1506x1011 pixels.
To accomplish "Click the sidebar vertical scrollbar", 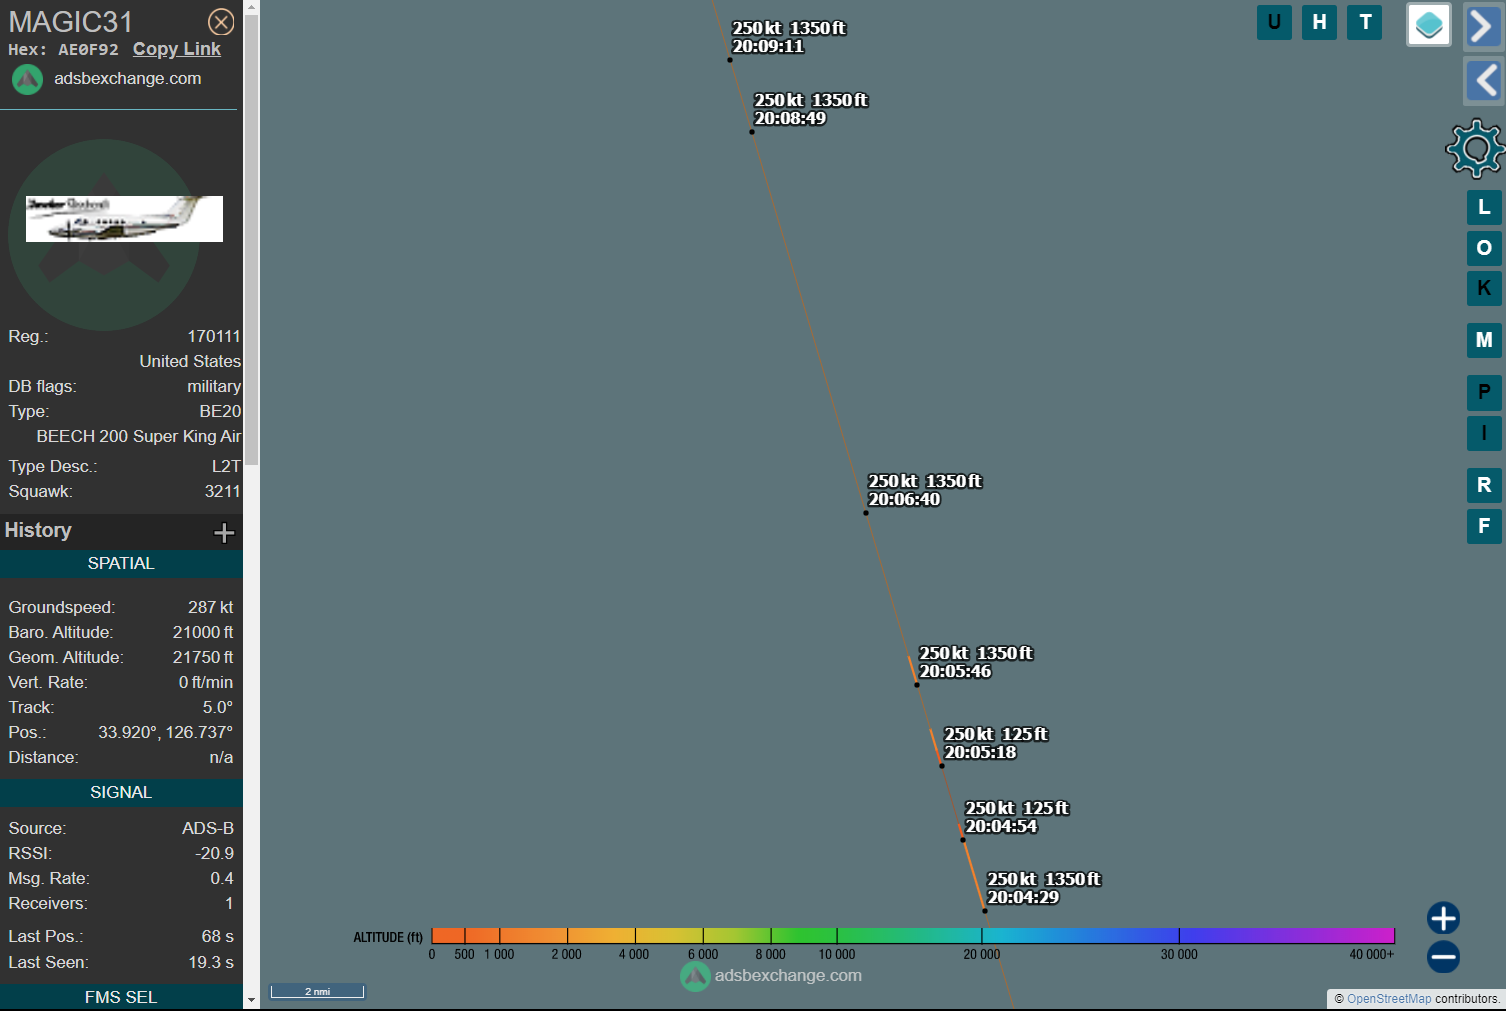I will click(251, 240).
